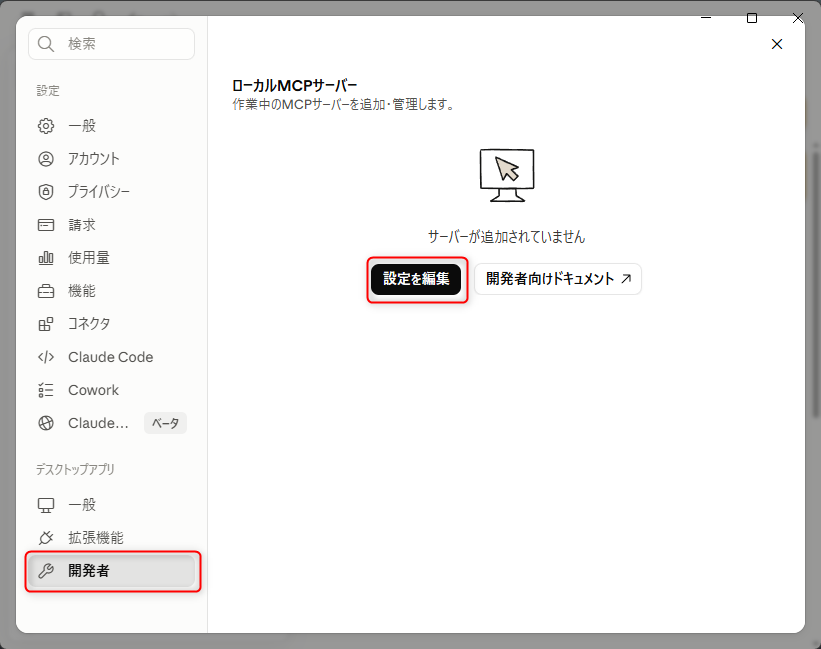821x649 pixels.
Task: Click the 拡張機能 plug icon
Action: pos(46,538)
